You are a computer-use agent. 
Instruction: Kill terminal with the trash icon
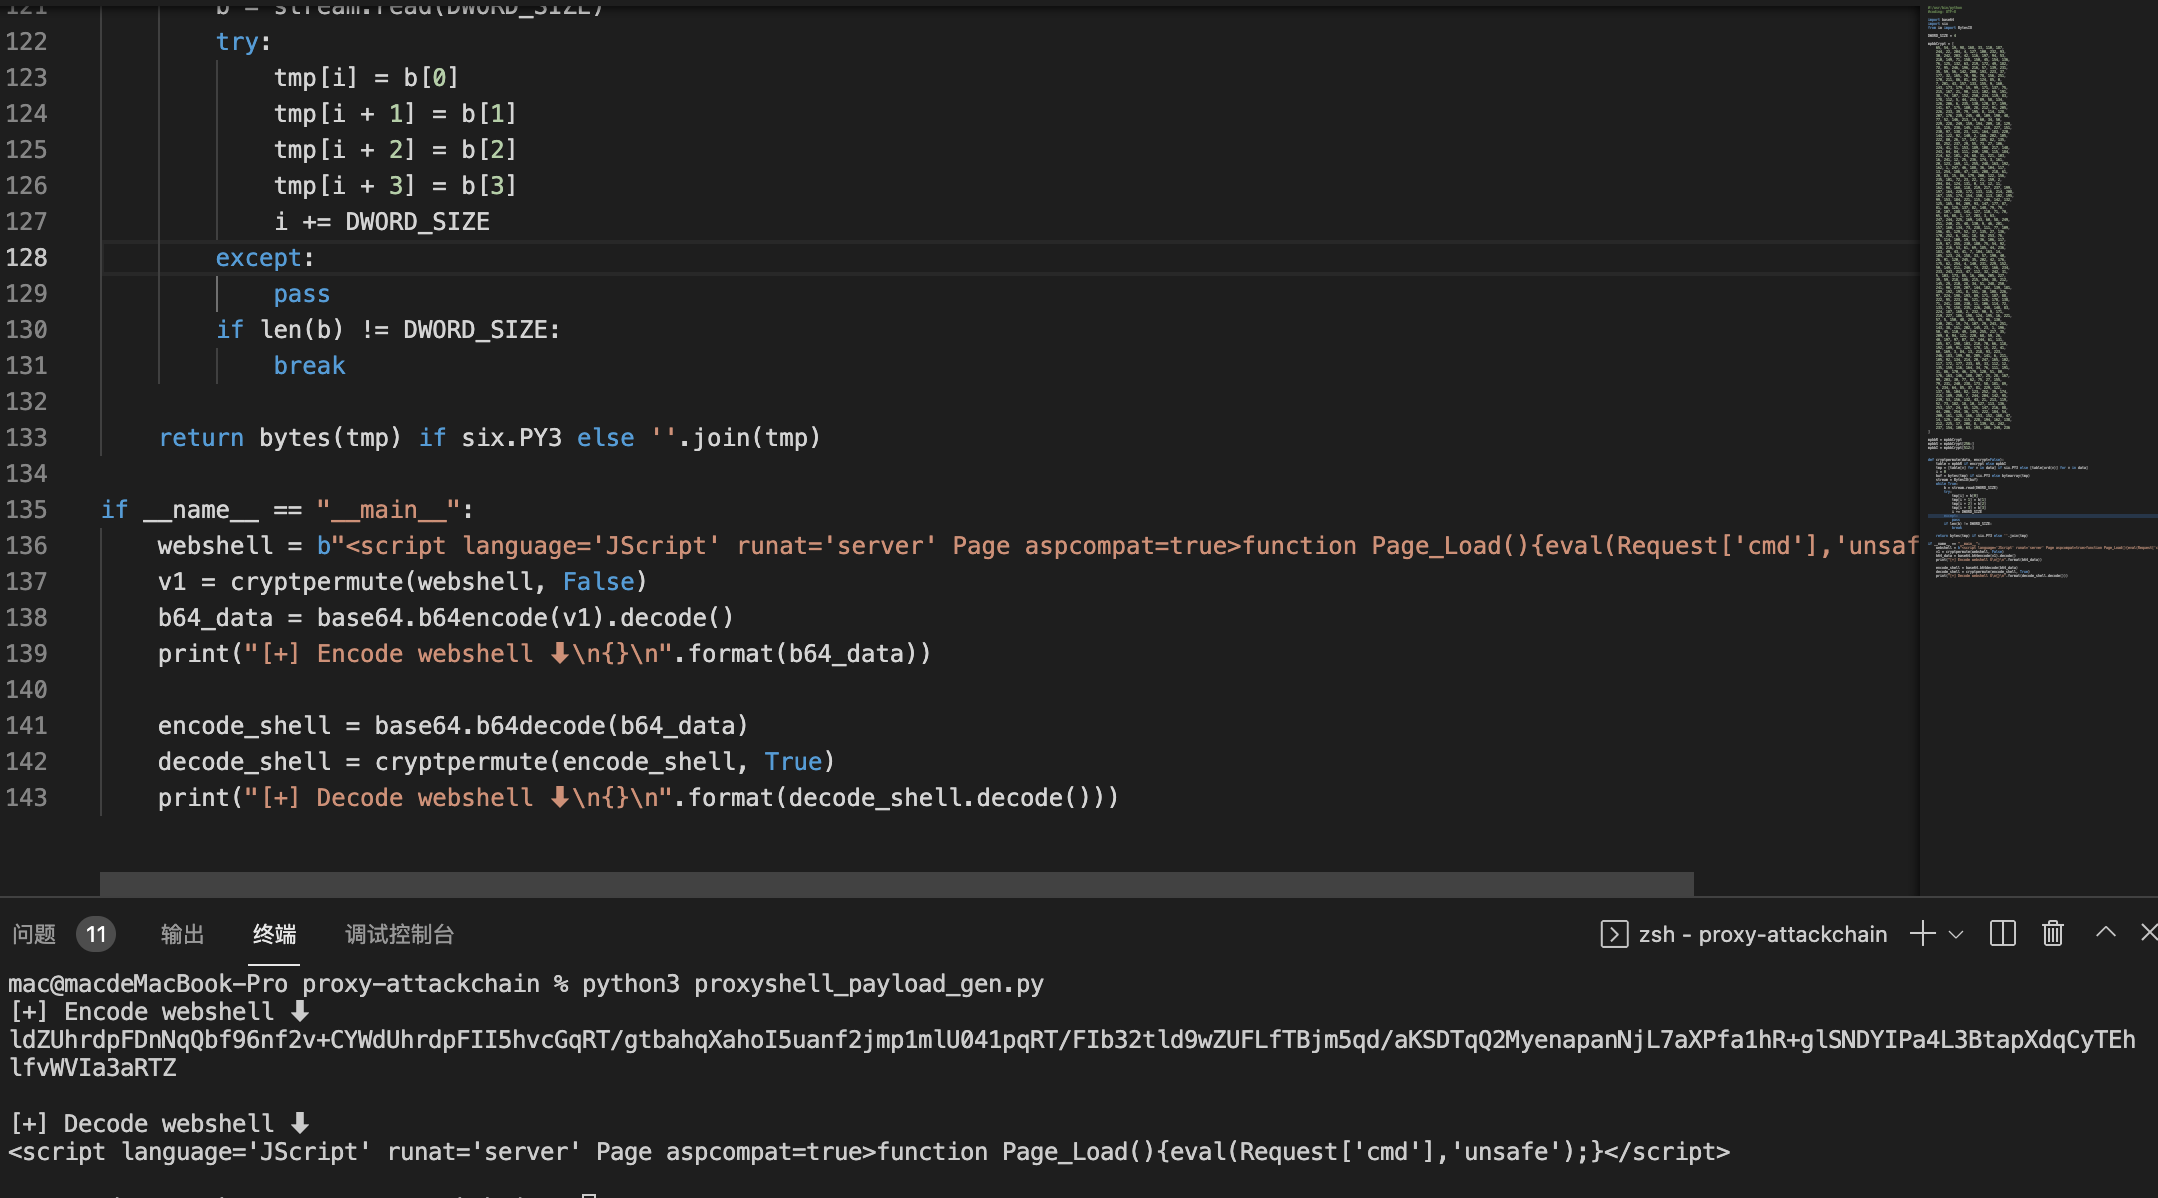coord(2052,934)
